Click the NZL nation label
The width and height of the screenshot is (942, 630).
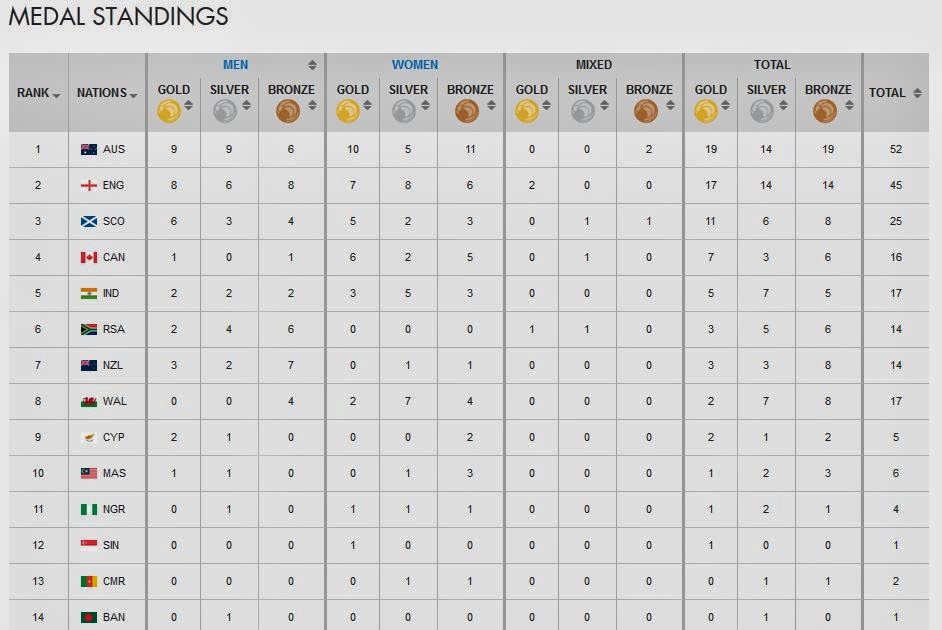click(x=113, y=365)
